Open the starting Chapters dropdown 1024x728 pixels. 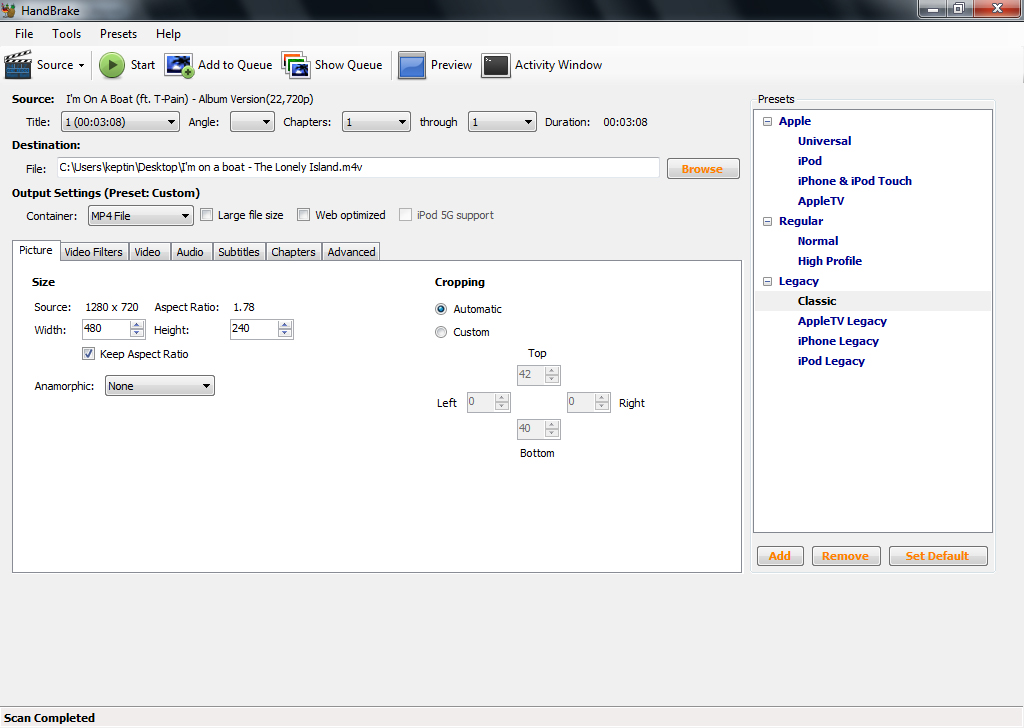click(376, 122)
